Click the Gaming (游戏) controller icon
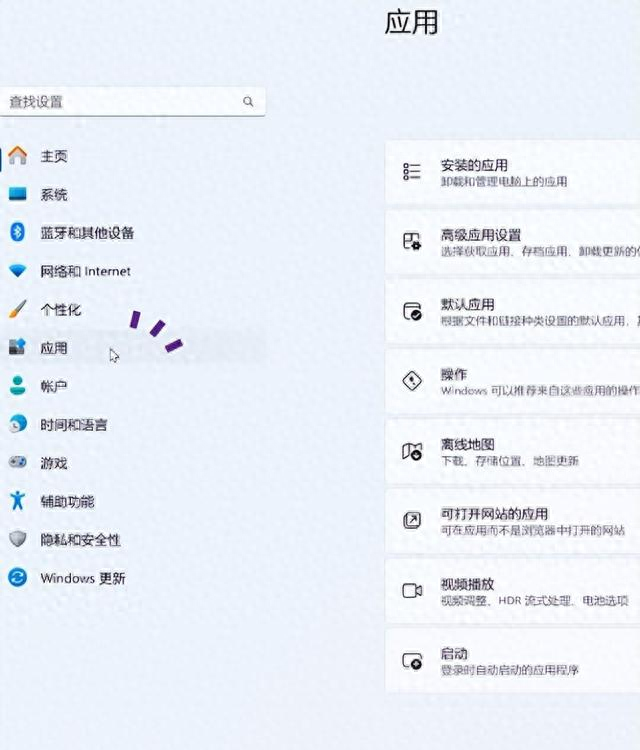 18,462
